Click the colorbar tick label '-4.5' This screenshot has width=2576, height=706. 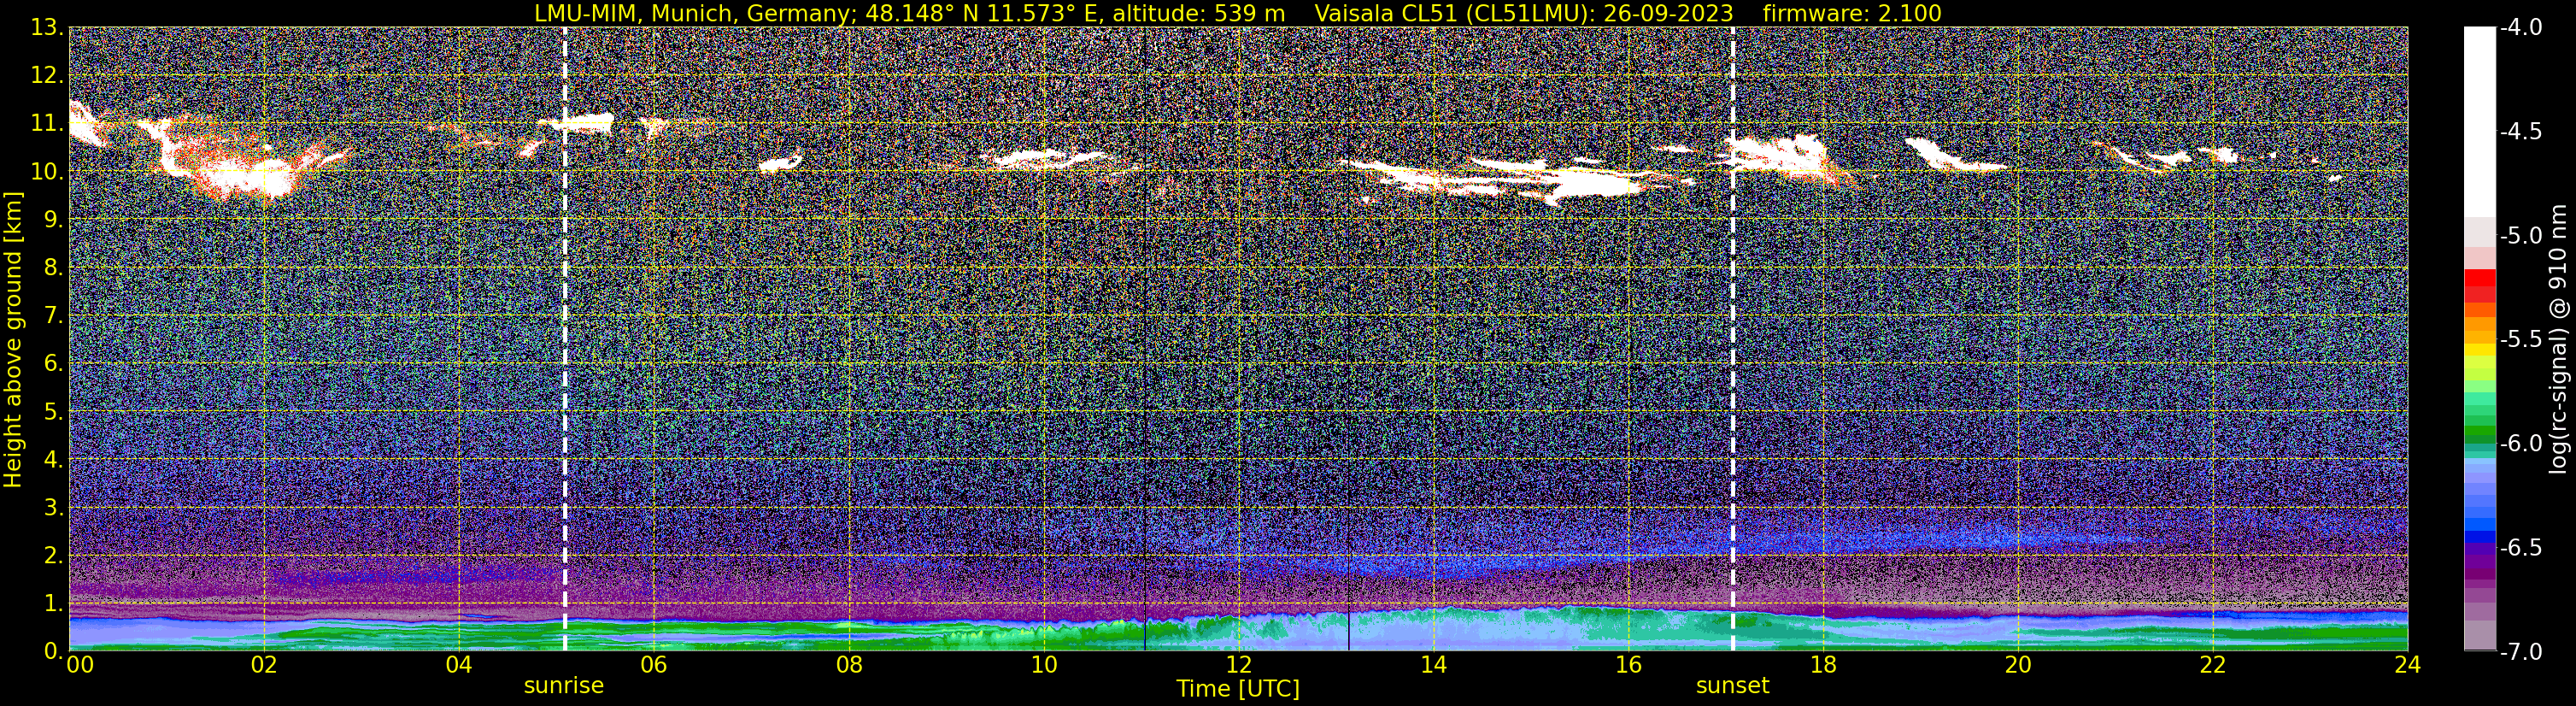click(2520, 132)
